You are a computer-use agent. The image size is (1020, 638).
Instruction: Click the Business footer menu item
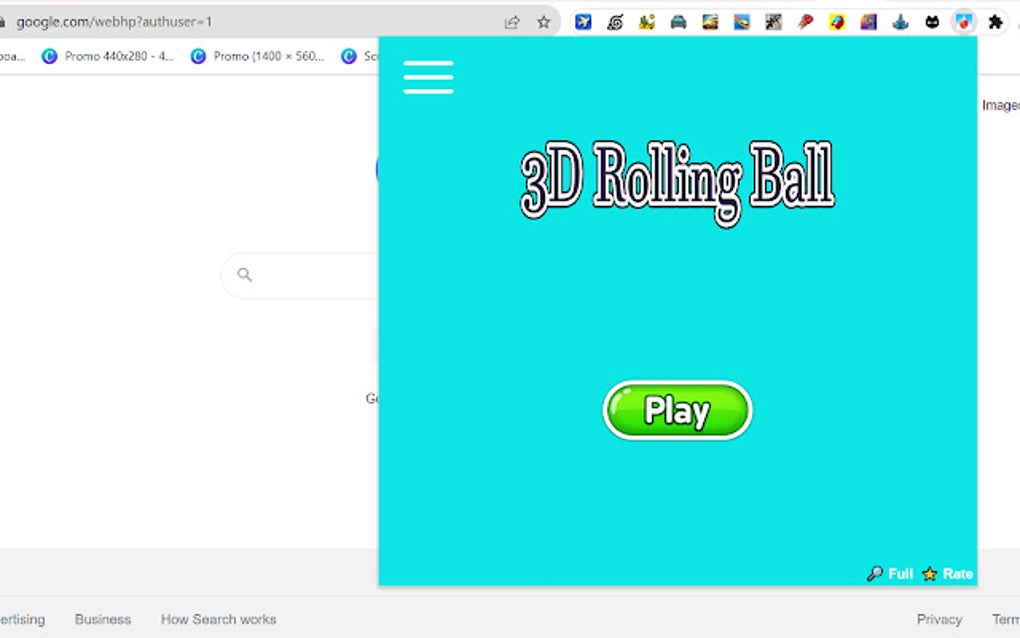[x=103, y=619]
